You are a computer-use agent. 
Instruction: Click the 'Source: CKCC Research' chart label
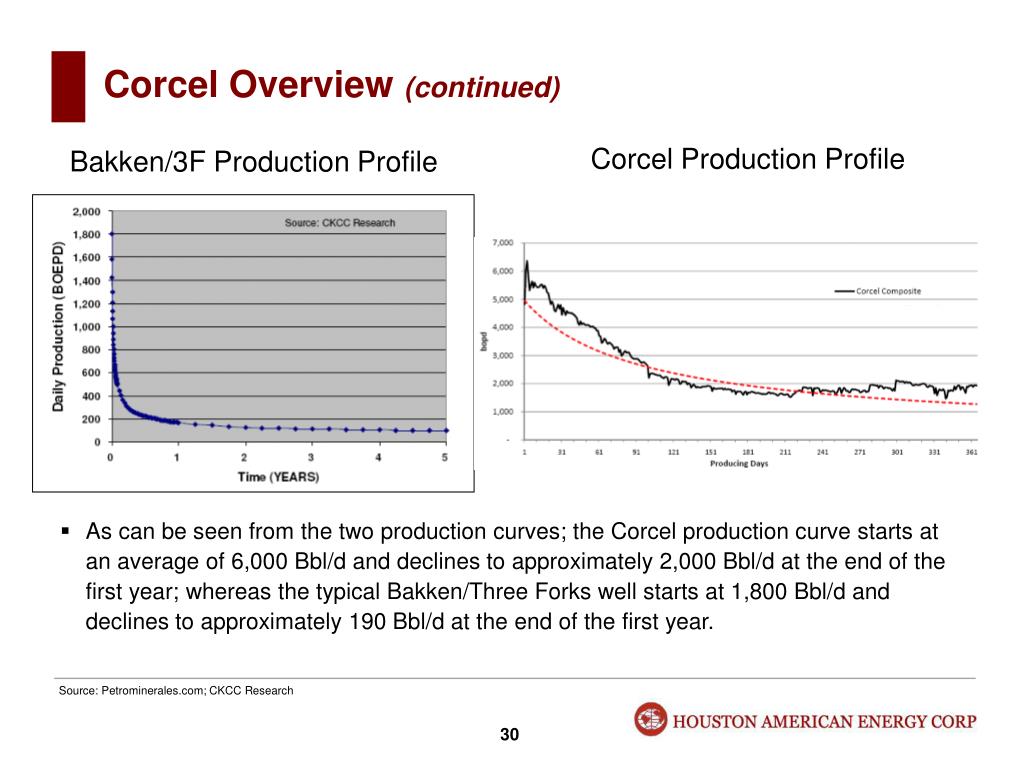pos(340,223)
